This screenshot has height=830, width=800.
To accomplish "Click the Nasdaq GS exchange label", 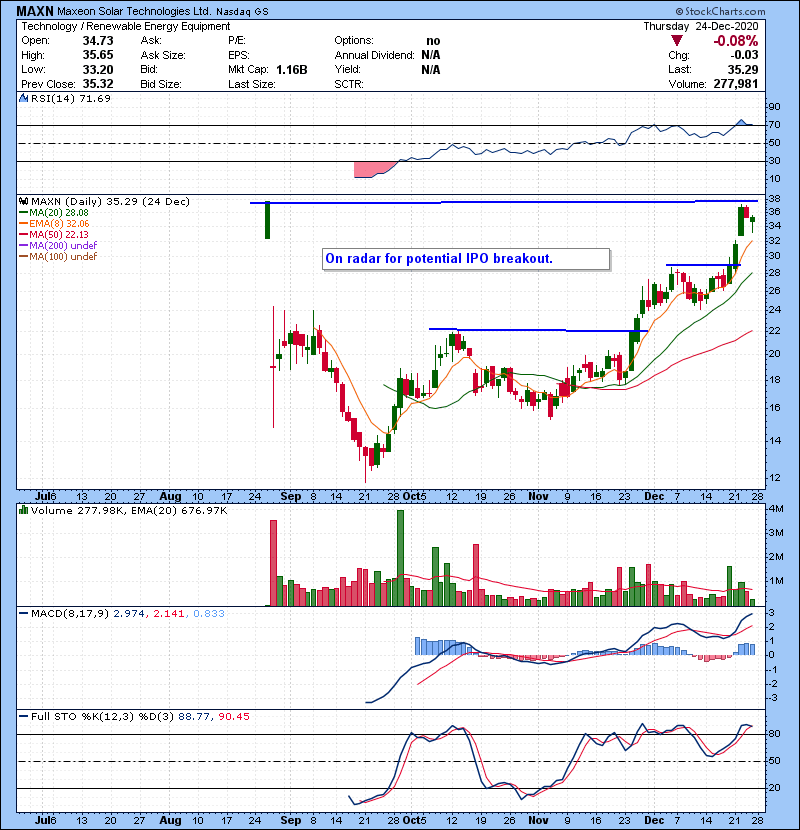I will pyautogui.click(x=242, y=12).
